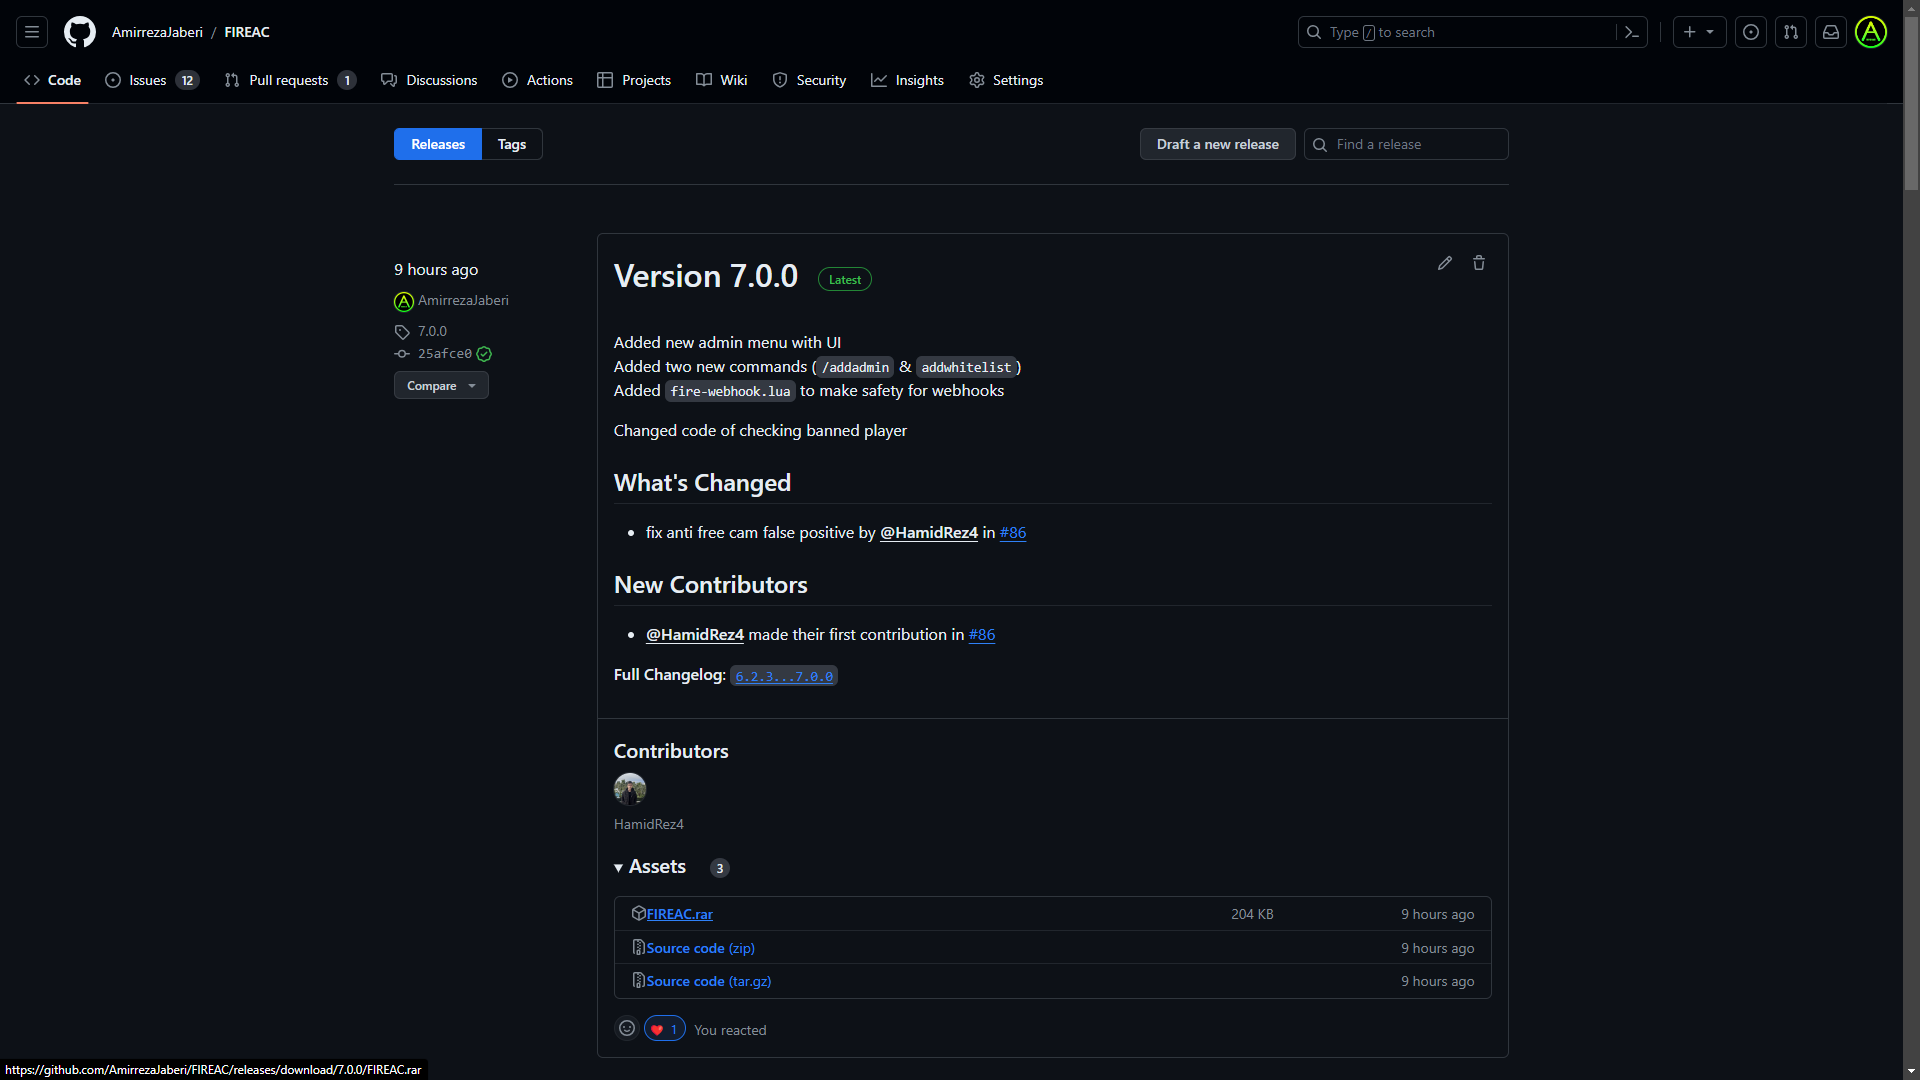Viewport: 1920px width, 1080px height.
Task: Open the Insights tab
Action: coord(907,80)
